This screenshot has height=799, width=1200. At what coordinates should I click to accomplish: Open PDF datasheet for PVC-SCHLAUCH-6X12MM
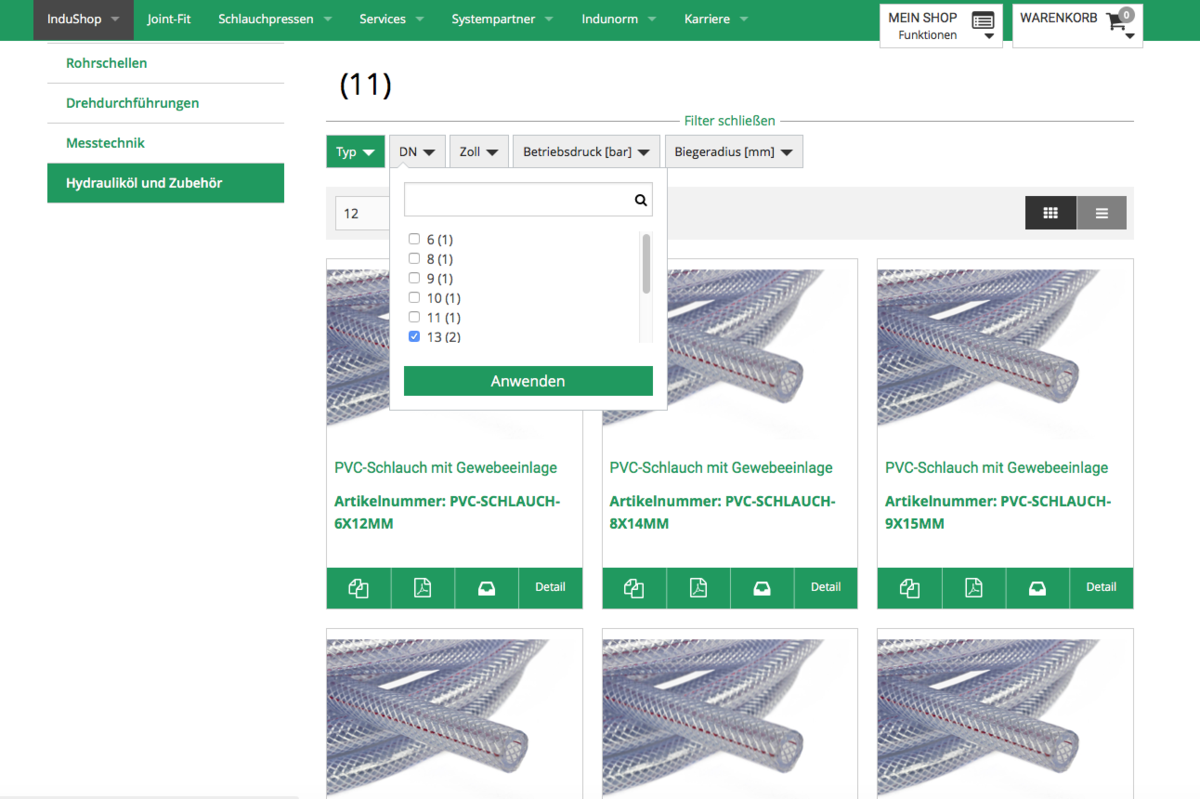click(x=422, y=588)
